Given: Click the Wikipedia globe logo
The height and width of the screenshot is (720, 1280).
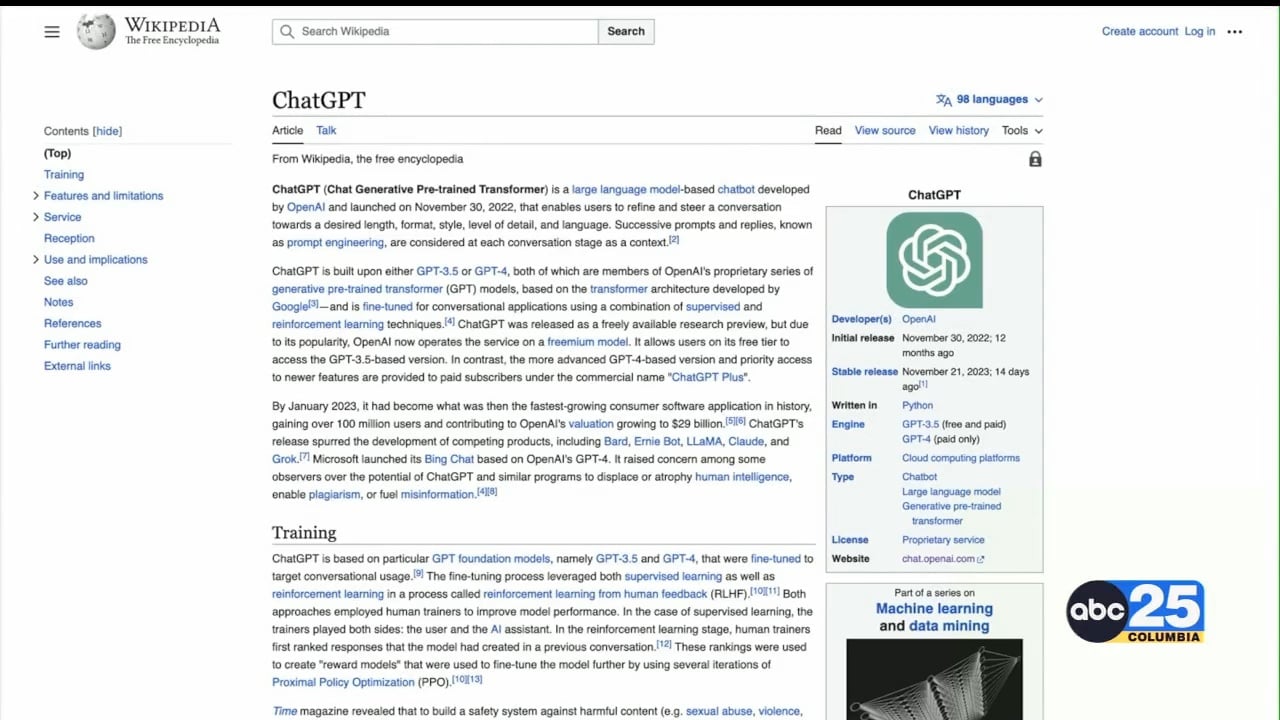Looking at the screenshot, I should 96,32.
